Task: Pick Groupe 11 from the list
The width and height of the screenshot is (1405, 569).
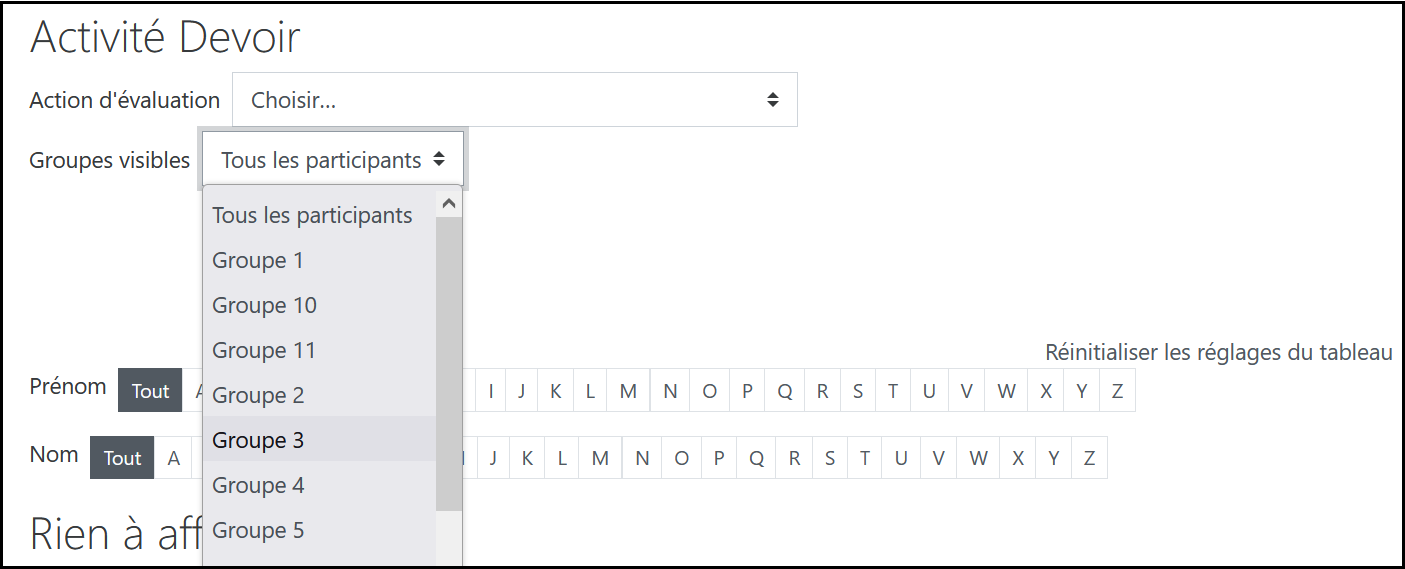Action: [264, 350]
